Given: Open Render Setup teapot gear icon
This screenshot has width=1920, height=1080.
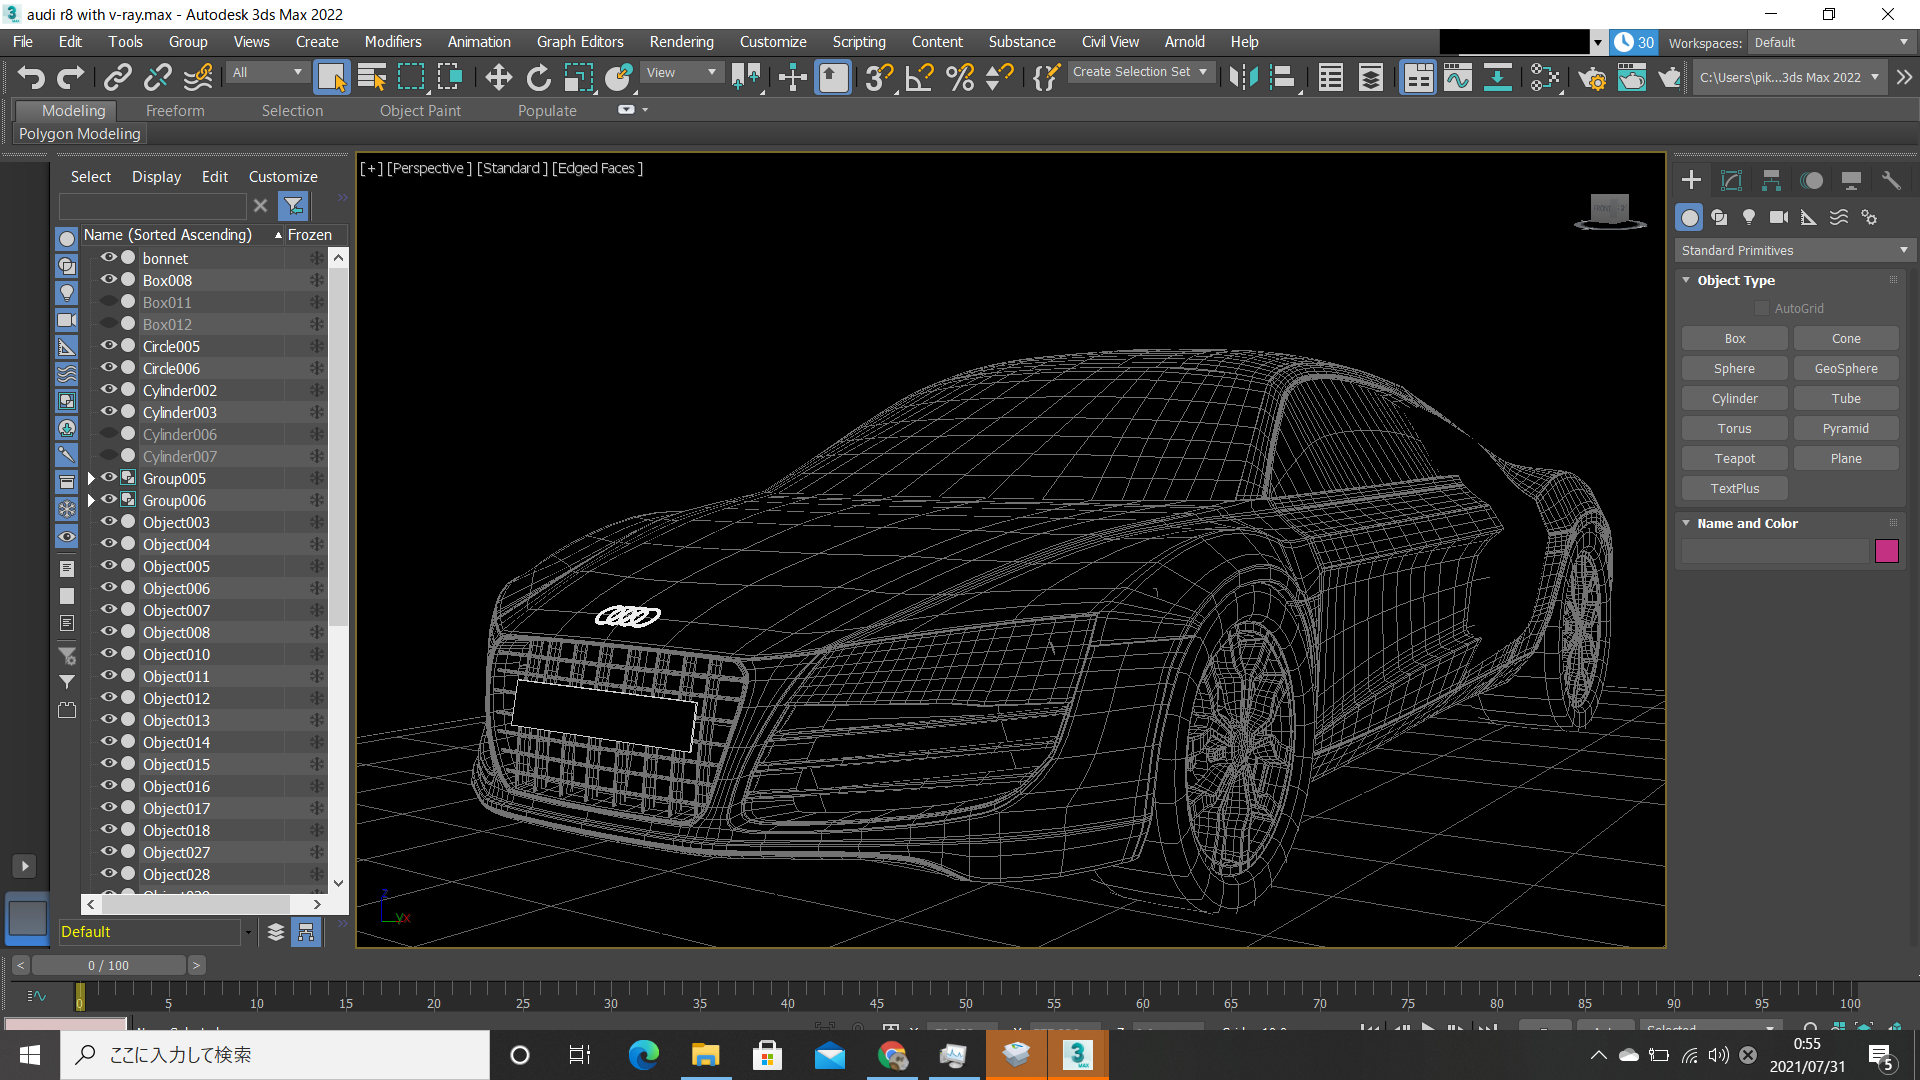Looking at the screenshot, I should tap(1592, 77).
